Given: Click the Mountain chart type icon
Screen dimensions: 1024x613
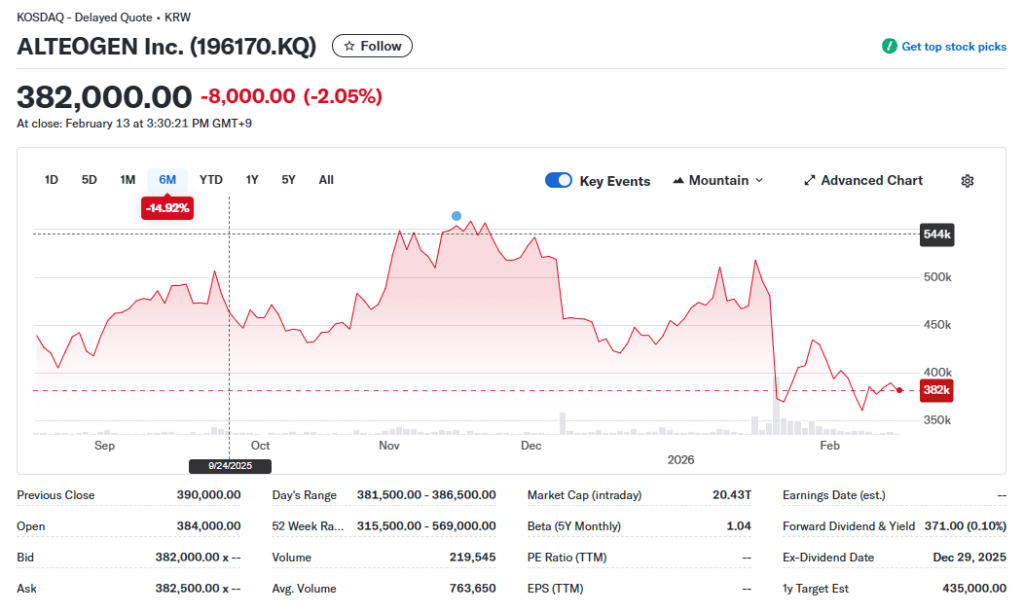Looking at the screenshot, I should click(x=679, y=181).
